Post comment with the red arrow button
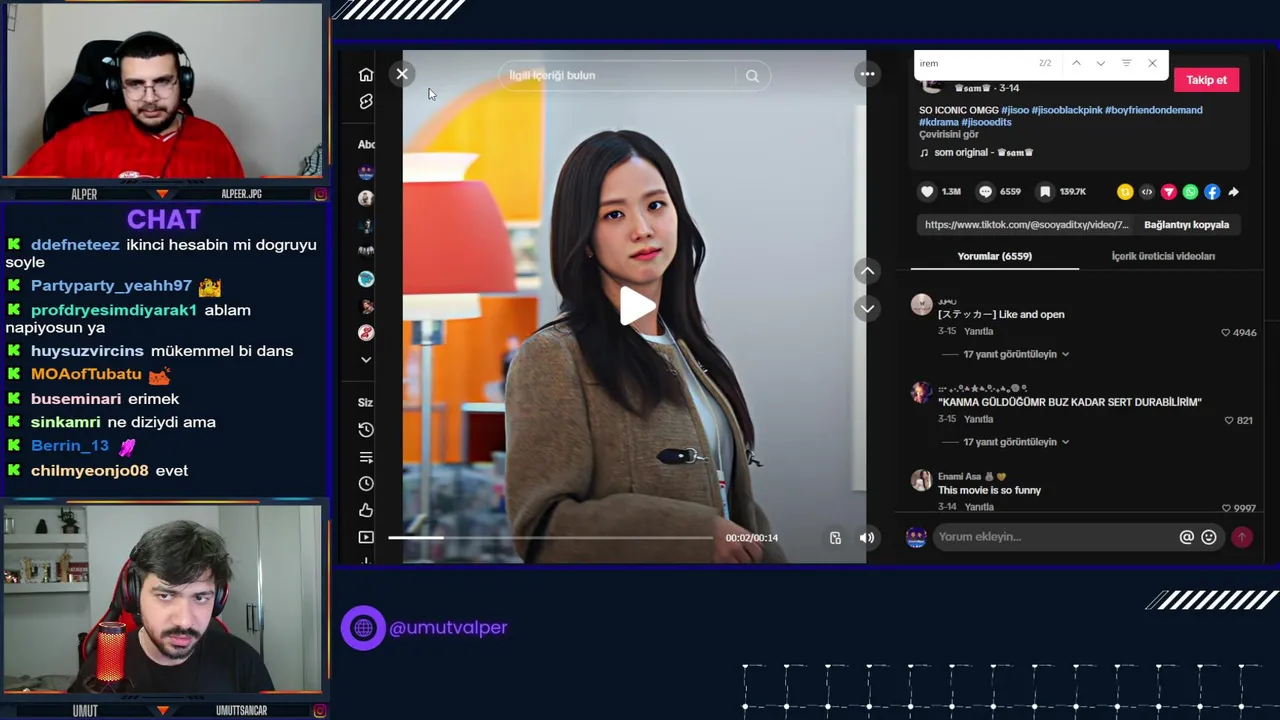1280x720 pixels. click(x=1241, y=537)
